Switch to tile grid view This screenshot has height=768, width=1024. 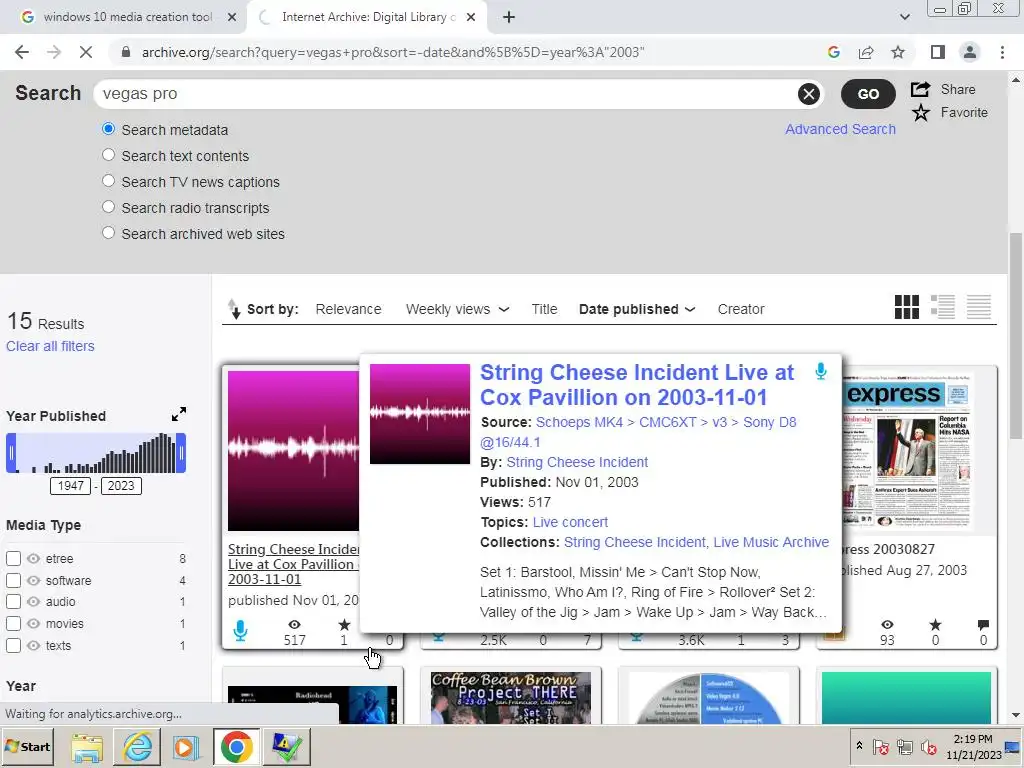906,307
